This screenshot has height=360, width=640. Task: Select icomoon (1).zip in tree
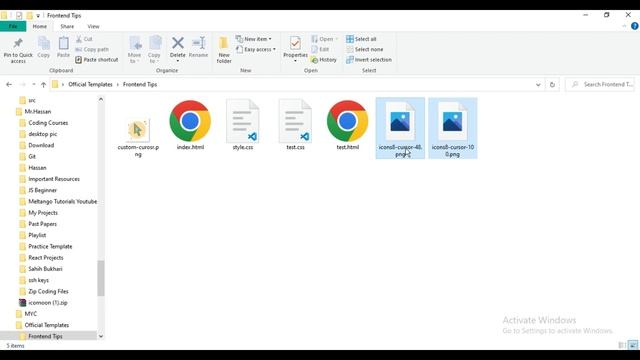point(43,302)
